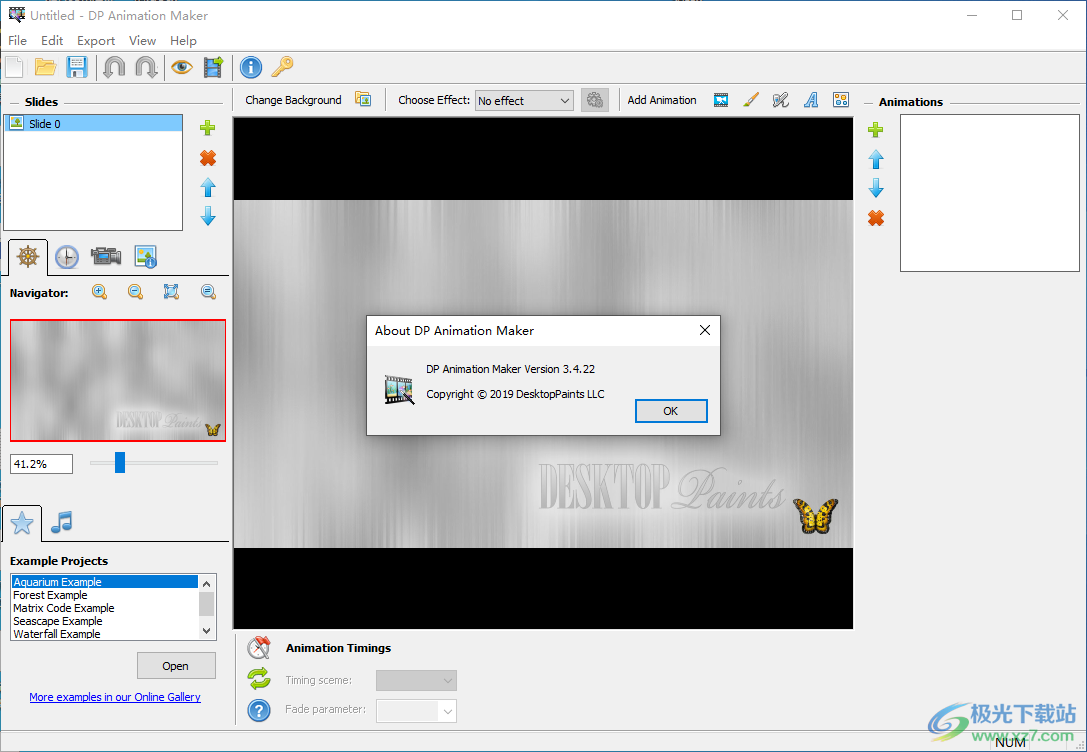The height and width of the screenshot is (752, 1087).
Task: Switch to the Navigator ship wheel tab
Action: coord(28,257)
